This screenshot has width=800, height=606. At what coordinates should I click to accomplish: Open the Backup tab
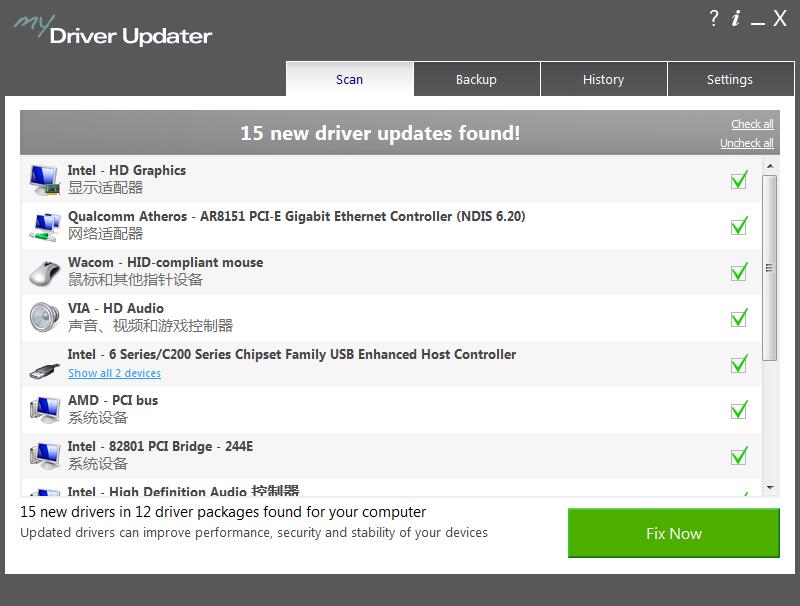(x=477, y=79)
